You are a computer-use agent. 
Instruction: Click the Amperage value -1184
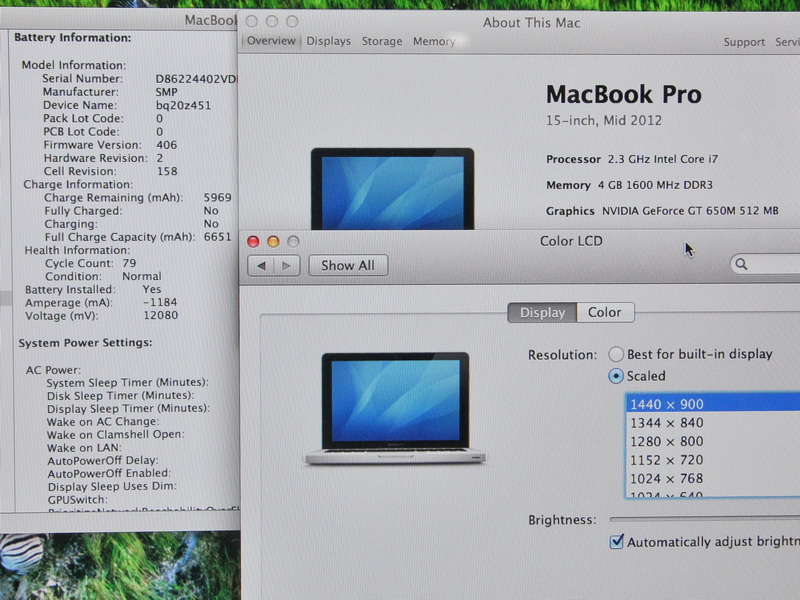[160, 302]
